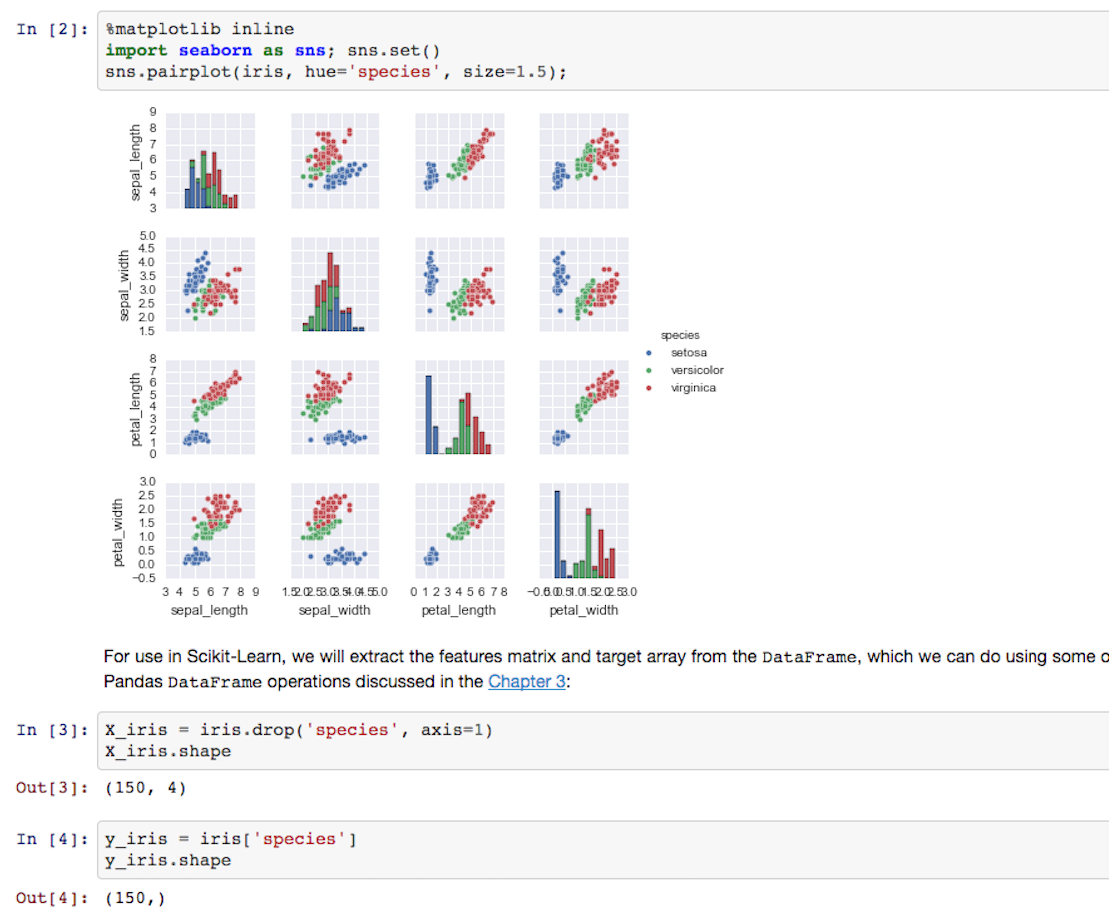The height and width of the screenshot is (922, 1109).
Task: Click the Out[3] prompt label
Action: (x=52, y=788)
